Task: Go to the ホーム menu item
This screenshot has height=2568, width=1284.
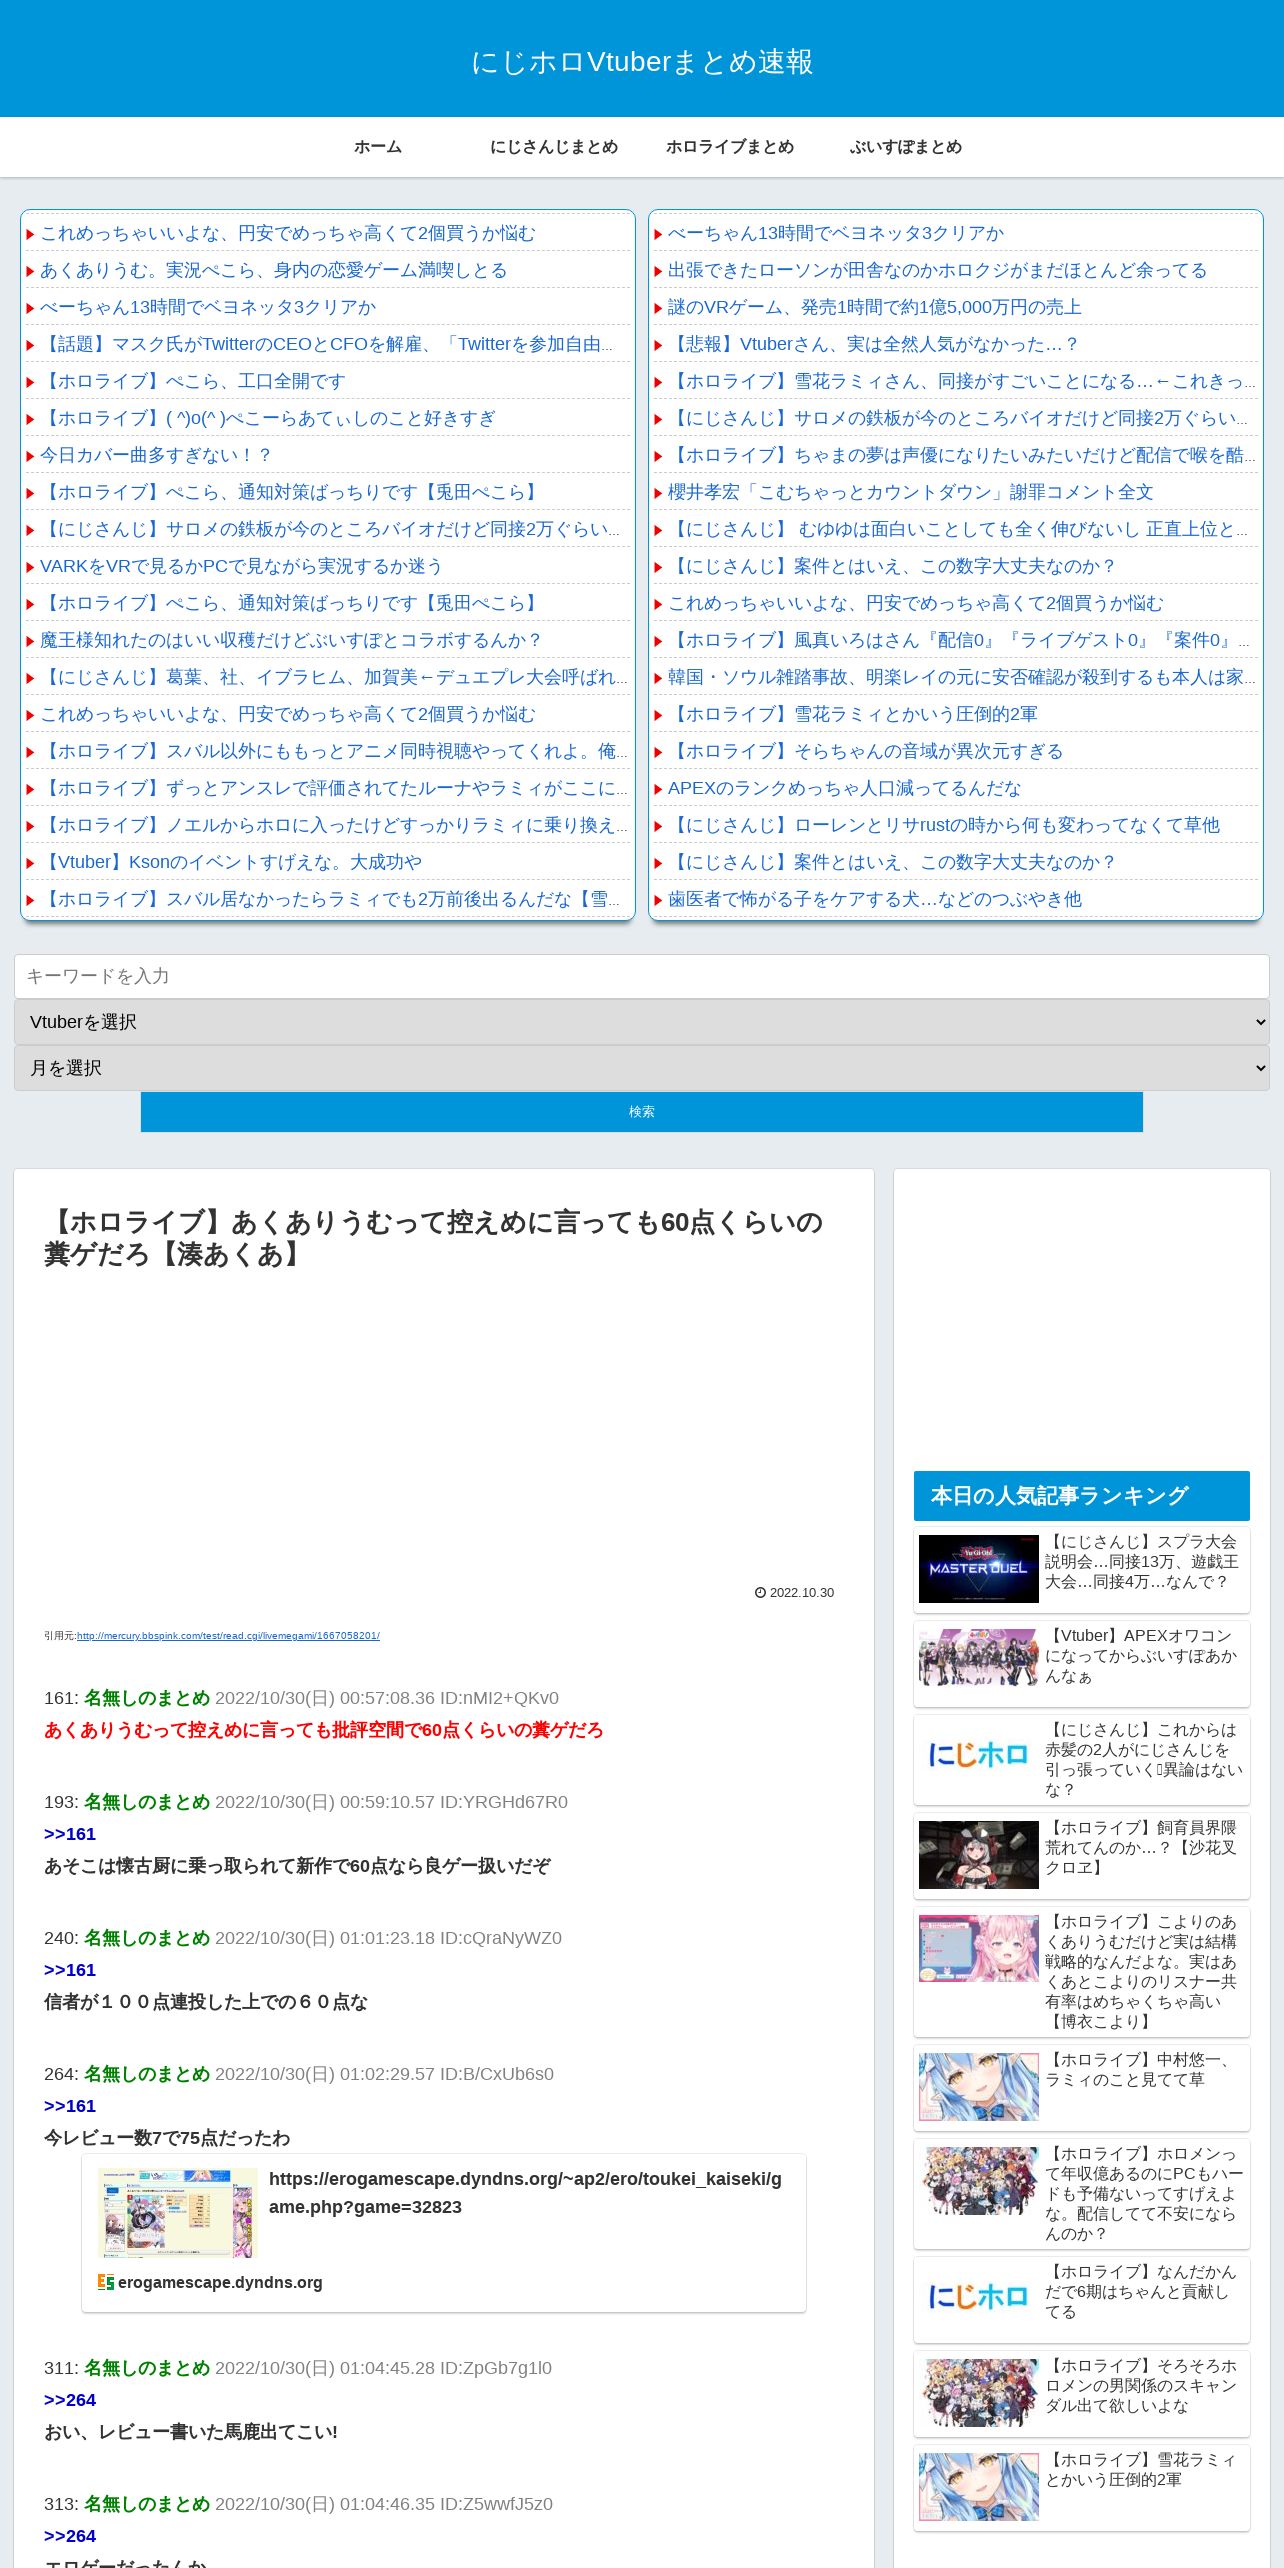Action: click(x=378, y=147)
